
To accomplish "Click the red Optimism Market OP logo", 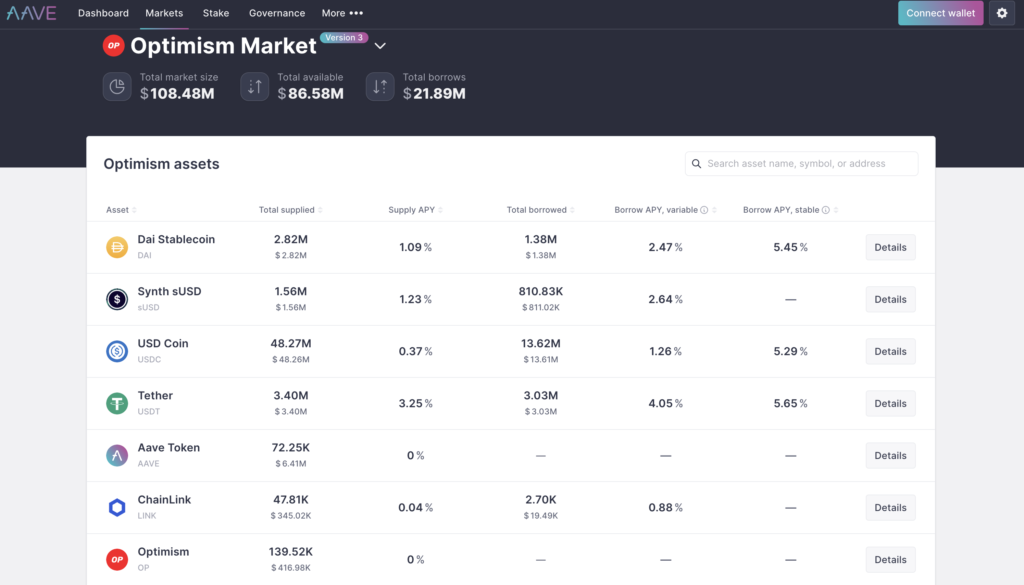I will (x=114, y=46).
